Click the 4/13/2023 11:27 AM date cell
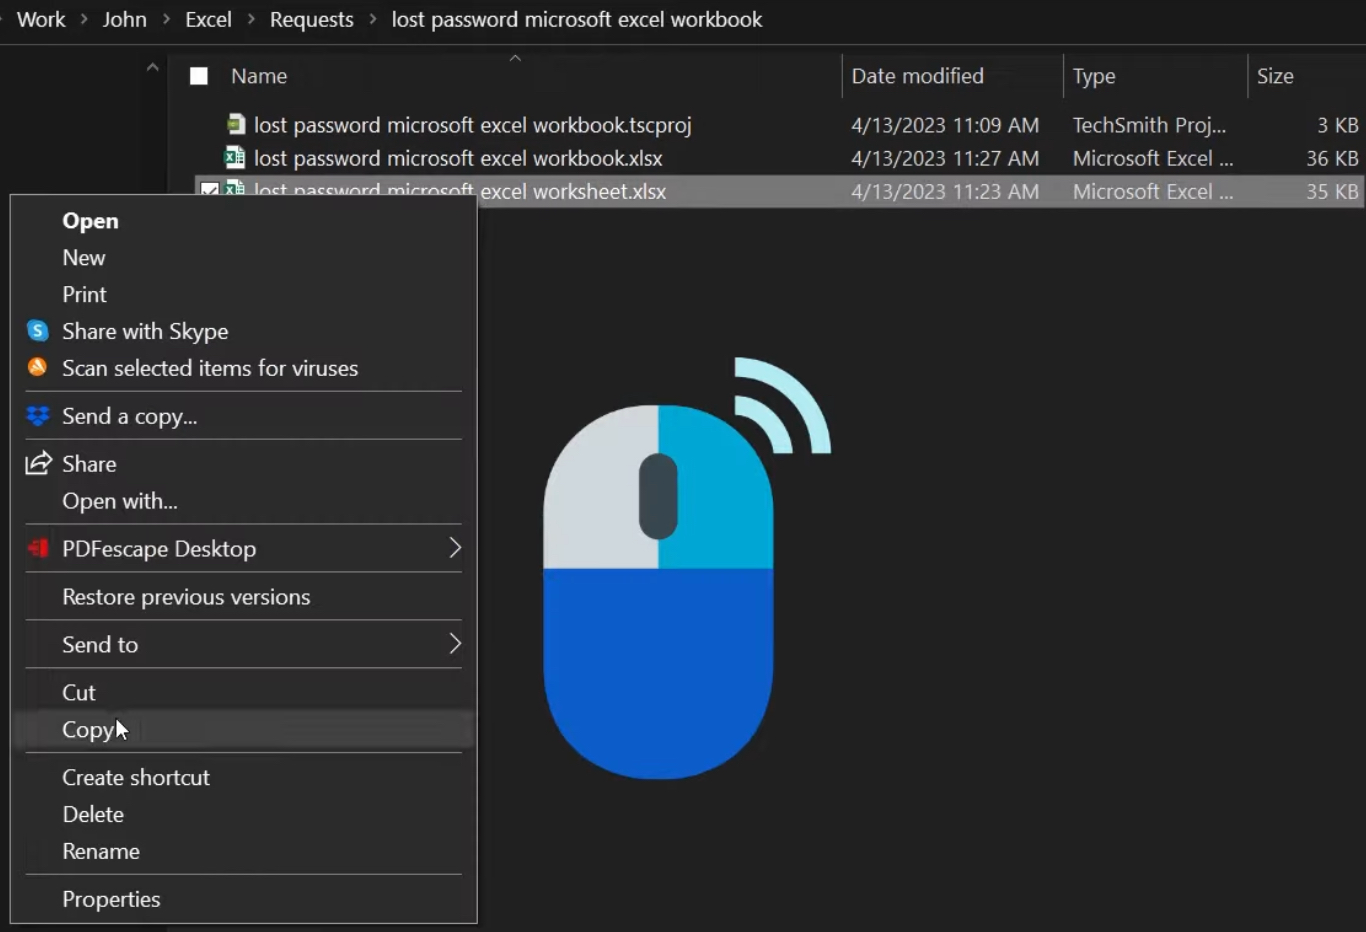1366x932 pixels. tap(945, 158)
